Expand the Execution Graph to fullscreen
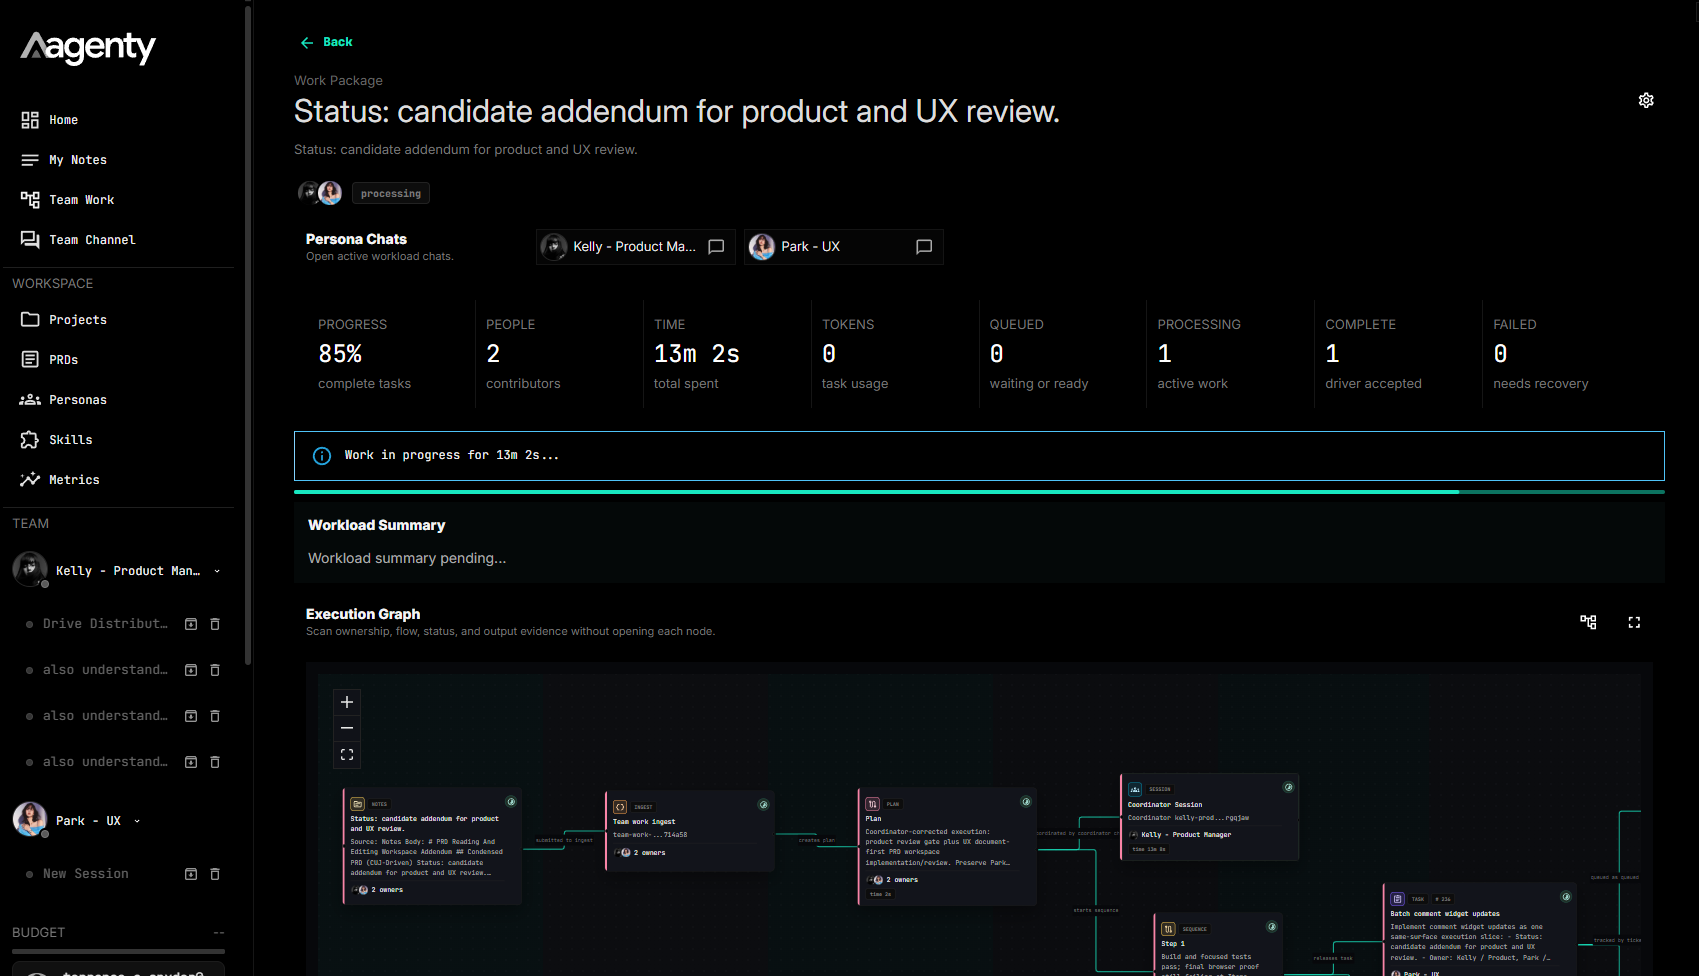Screen dimensions: 1699x976 point(1634,622)
